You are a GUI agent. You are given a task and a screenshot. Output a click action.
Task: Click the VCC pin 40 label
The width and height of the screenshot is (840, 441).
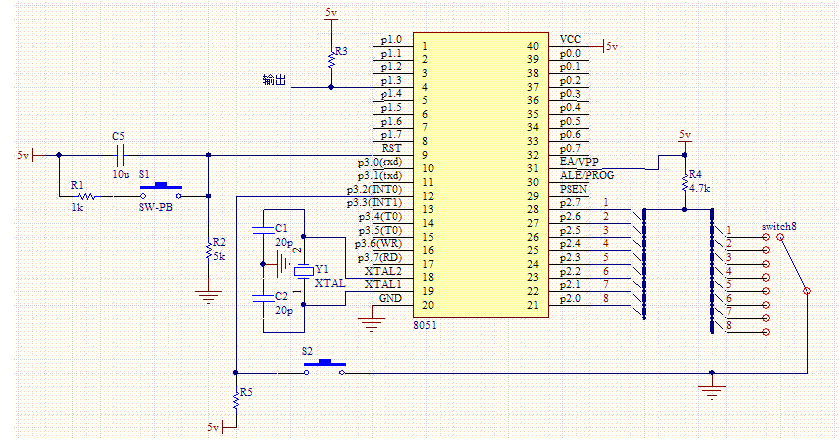click(570, 39)
